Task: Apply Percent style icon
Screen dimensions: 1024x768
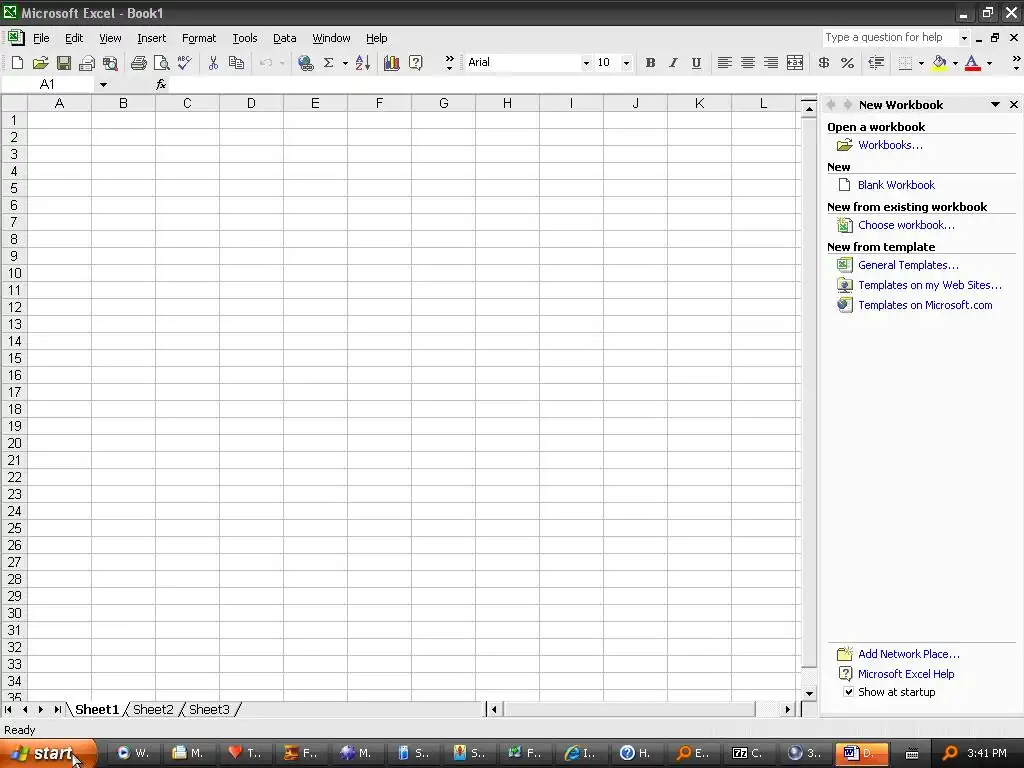Action: (x=848, y=63)
